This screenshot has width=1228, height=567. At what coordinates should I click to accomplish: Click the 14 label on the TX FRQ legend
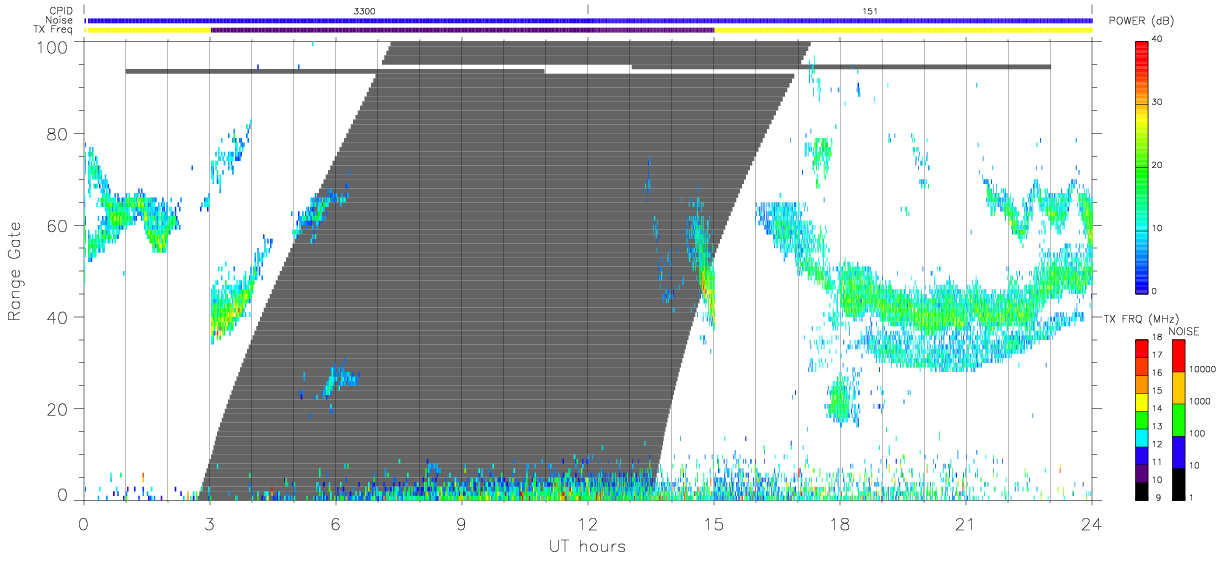[x=1157, y=410]
